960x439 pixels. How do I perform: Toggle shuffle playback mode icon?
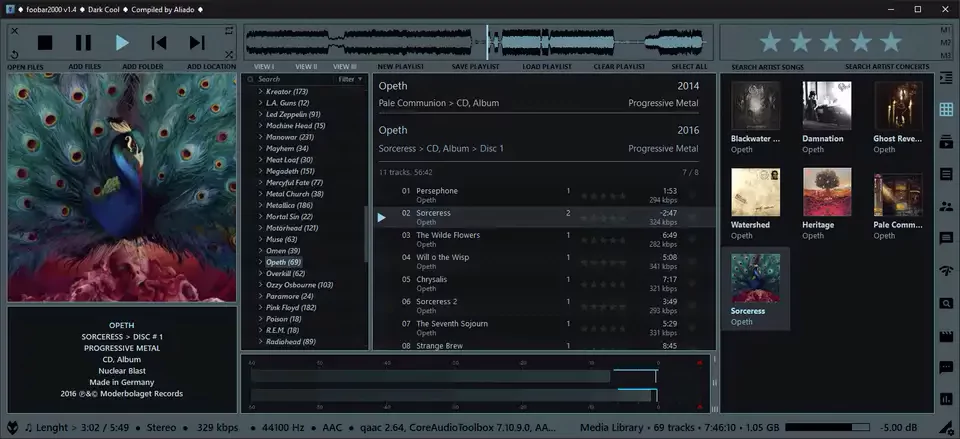(x=229, y=55)
